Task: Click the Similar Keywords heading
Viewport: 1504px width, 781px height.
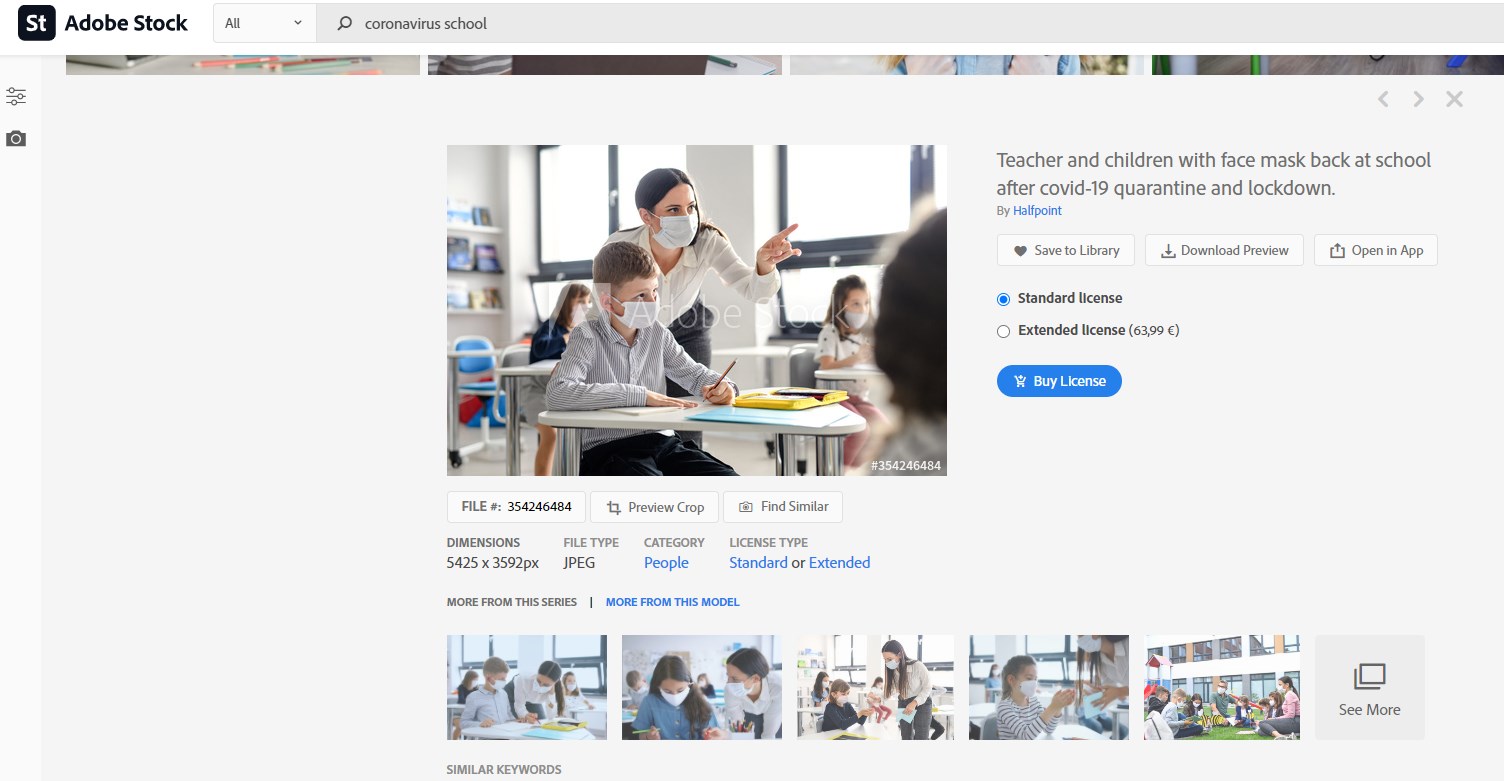Action: [x=504, y=770]
